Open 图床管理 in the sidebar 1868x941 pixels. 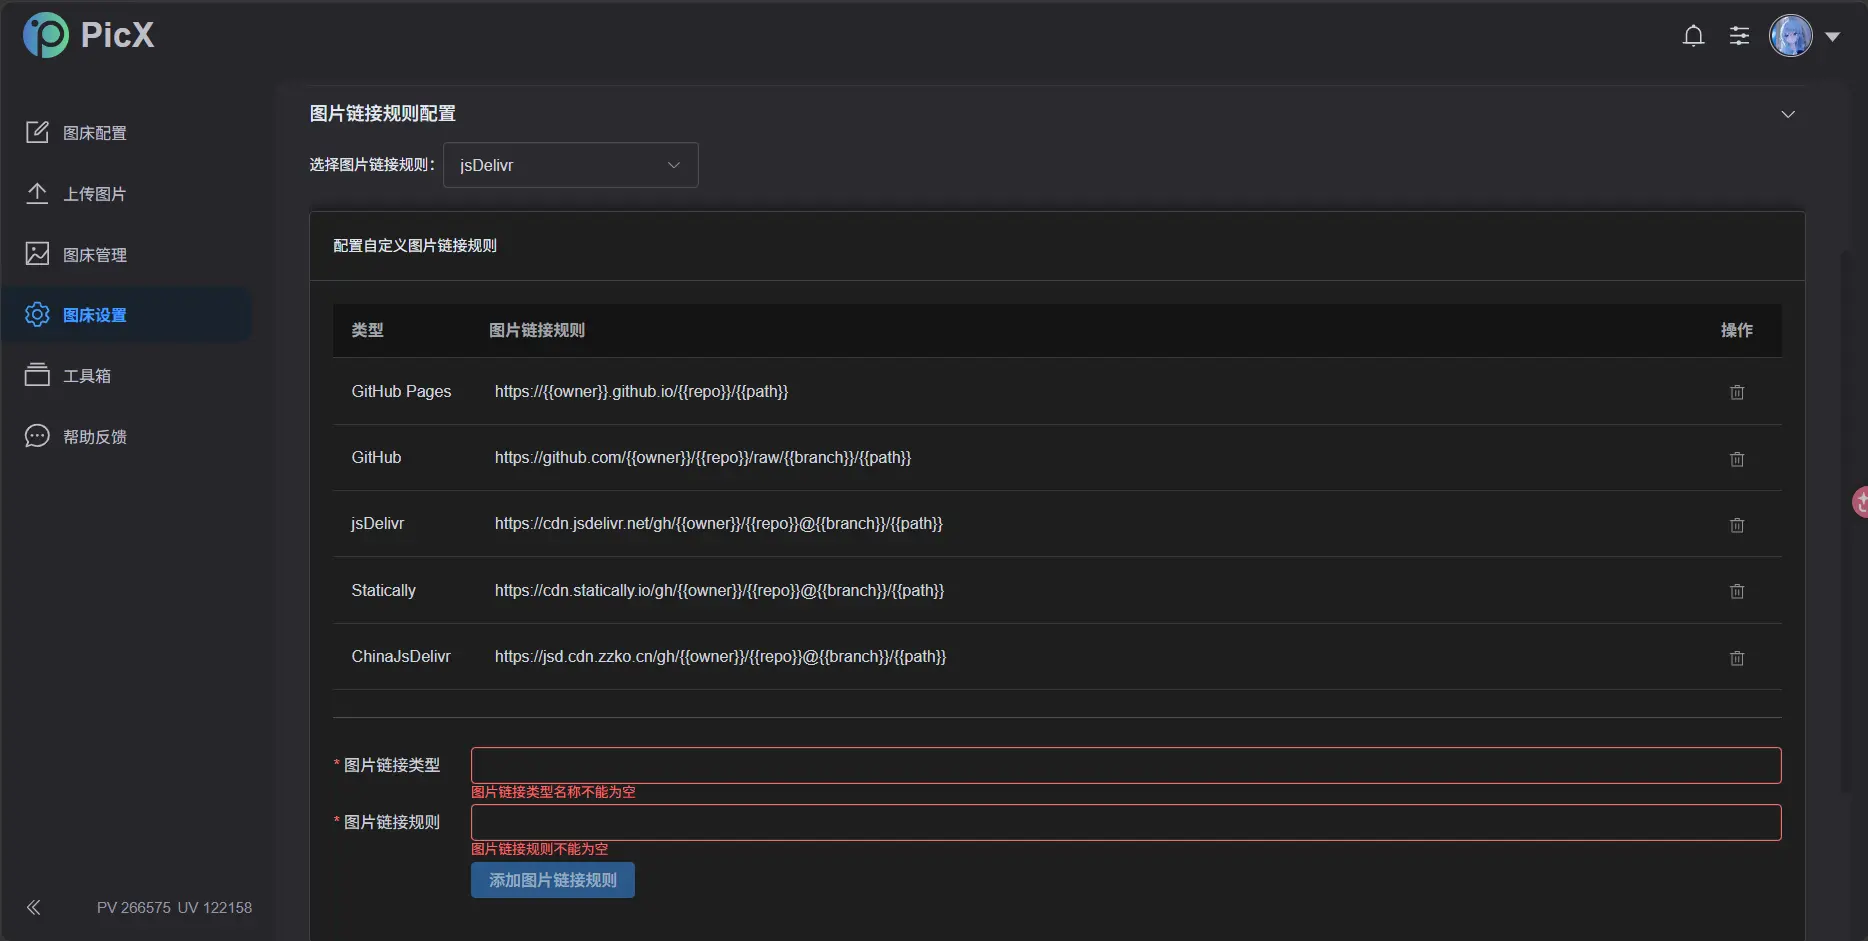pyautogui.click(x=127, y=254)
